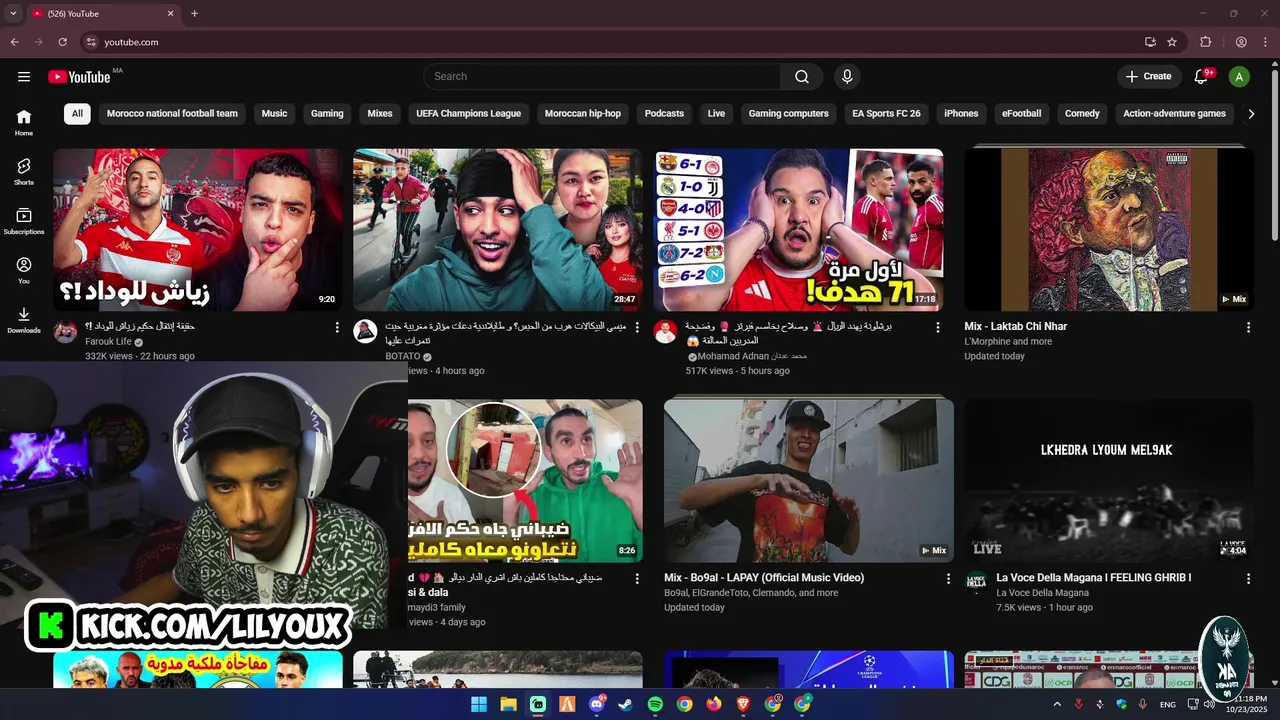This screenshot has height=720, width=1280.
Task: Select the Podcasts chip
Action: [664, 114]
